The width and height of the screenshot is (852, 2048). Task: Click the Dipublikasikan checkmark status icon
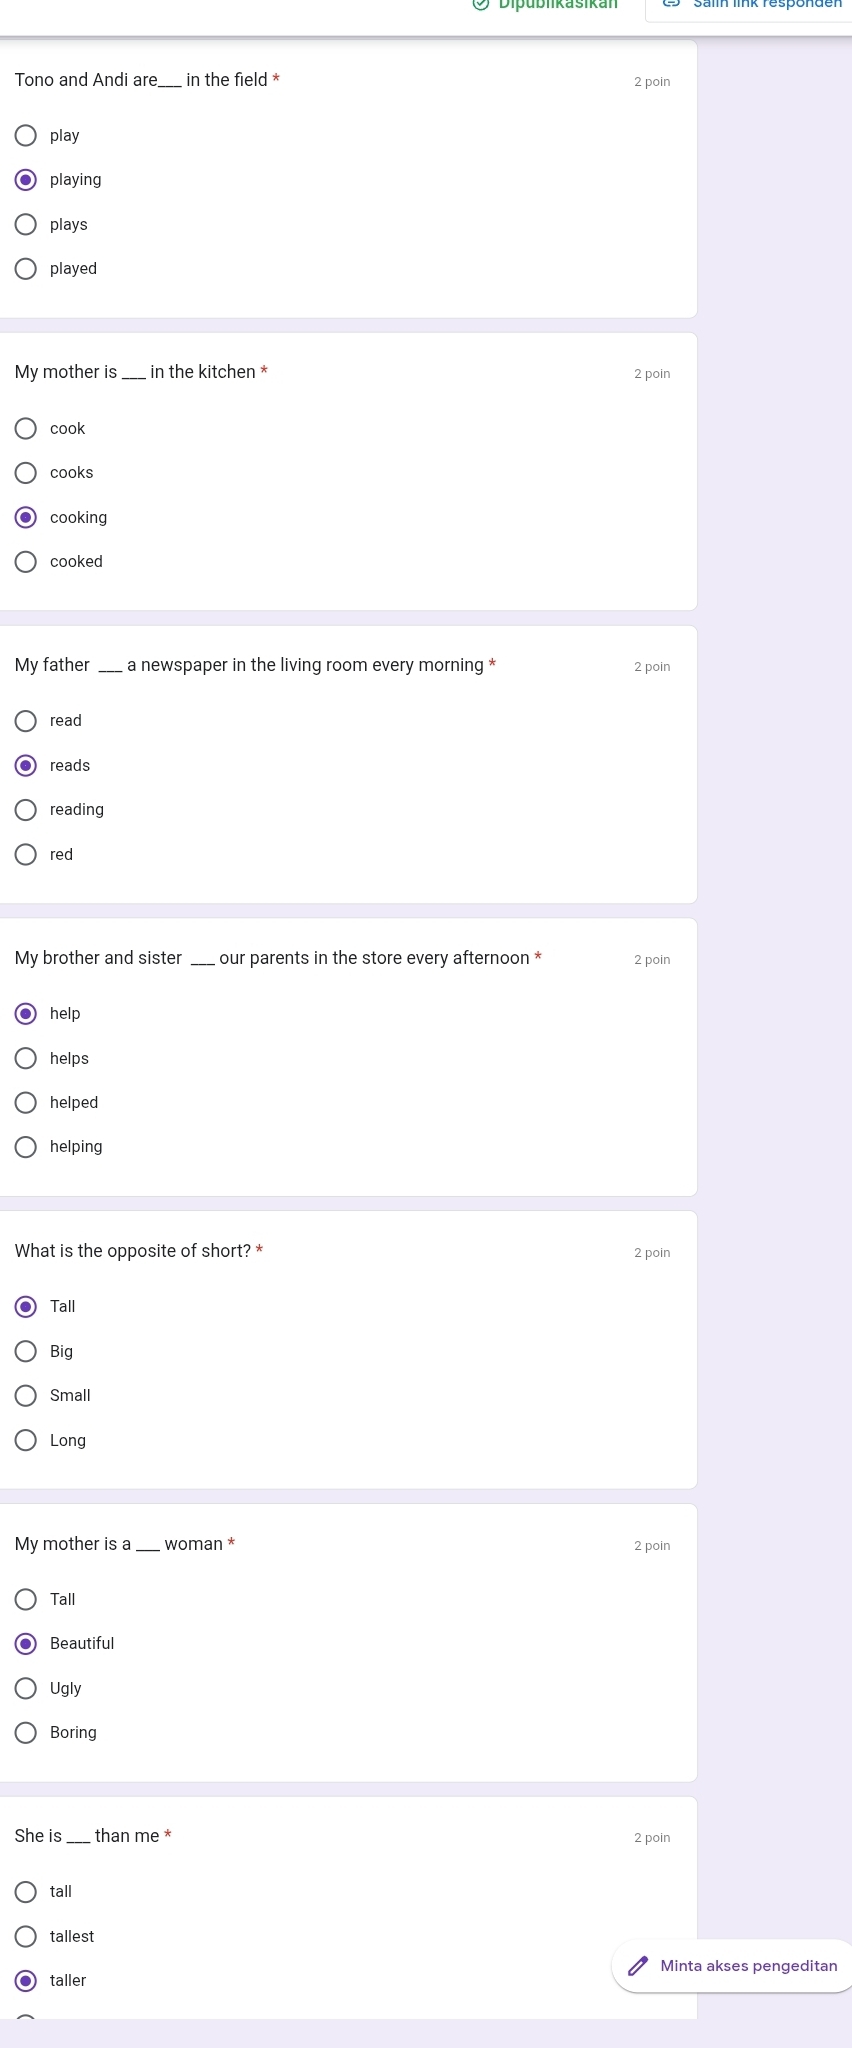point(481,4)
